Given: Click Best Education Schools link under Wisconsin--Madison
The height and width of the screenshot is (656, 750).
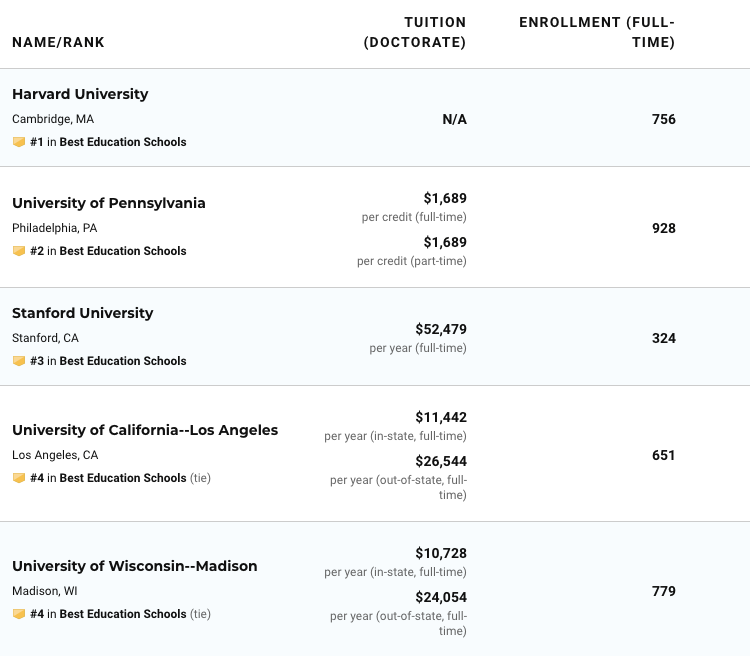Looking at the screenshot, I should tap(123, 614).
